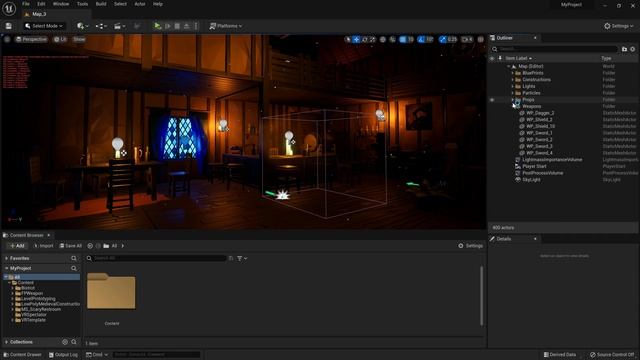
Task: Toggle the world/local coordinate globe icon
Action: [x=383, y=40]
